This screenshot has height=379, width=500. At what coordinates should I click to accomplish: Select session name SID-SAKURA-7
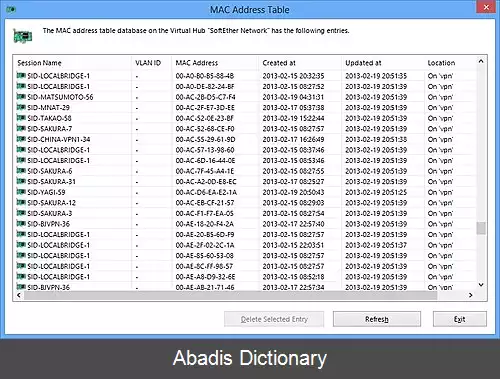(50, 129)
